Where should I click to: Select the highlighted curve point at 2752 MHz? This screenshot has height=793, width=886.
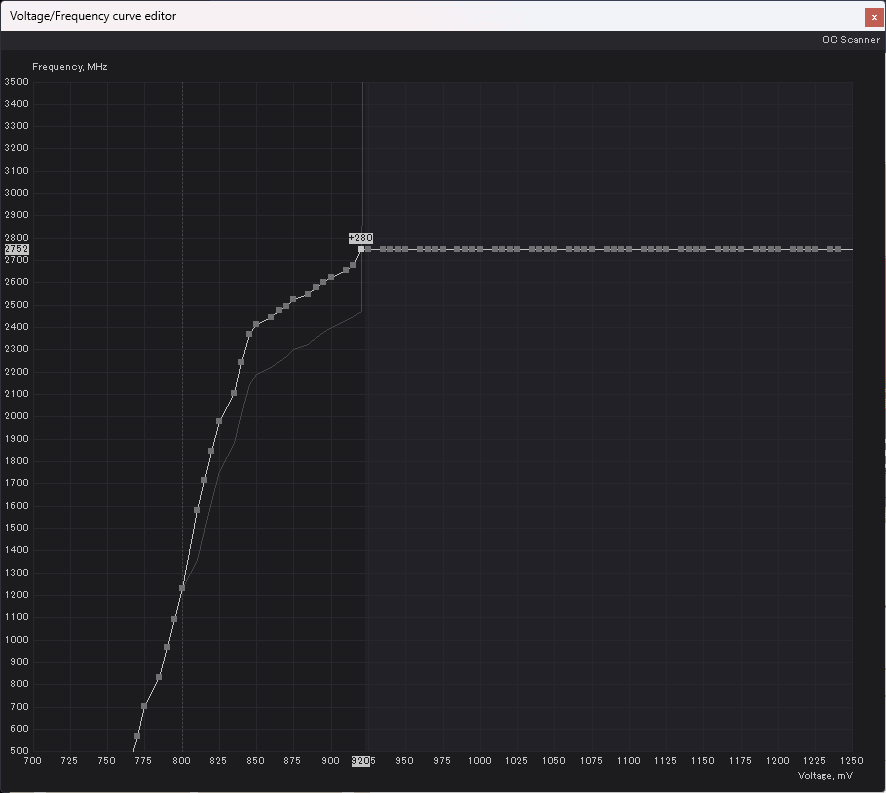coord(361,249)
